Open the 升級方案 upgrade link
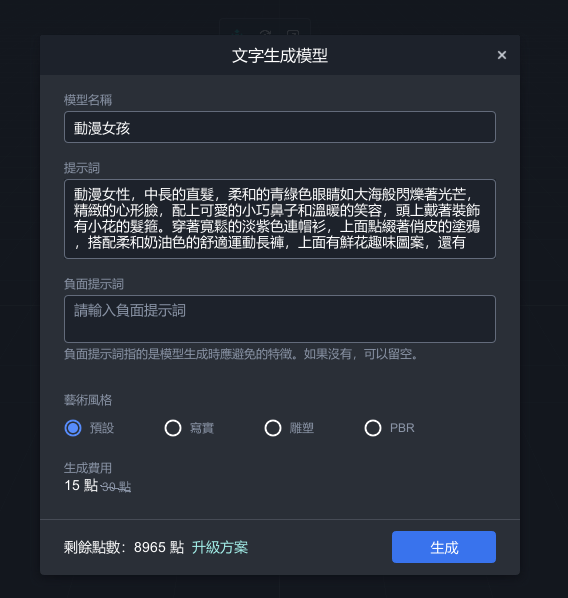Screen dimensions: 568x598 (x=220, y=547)
